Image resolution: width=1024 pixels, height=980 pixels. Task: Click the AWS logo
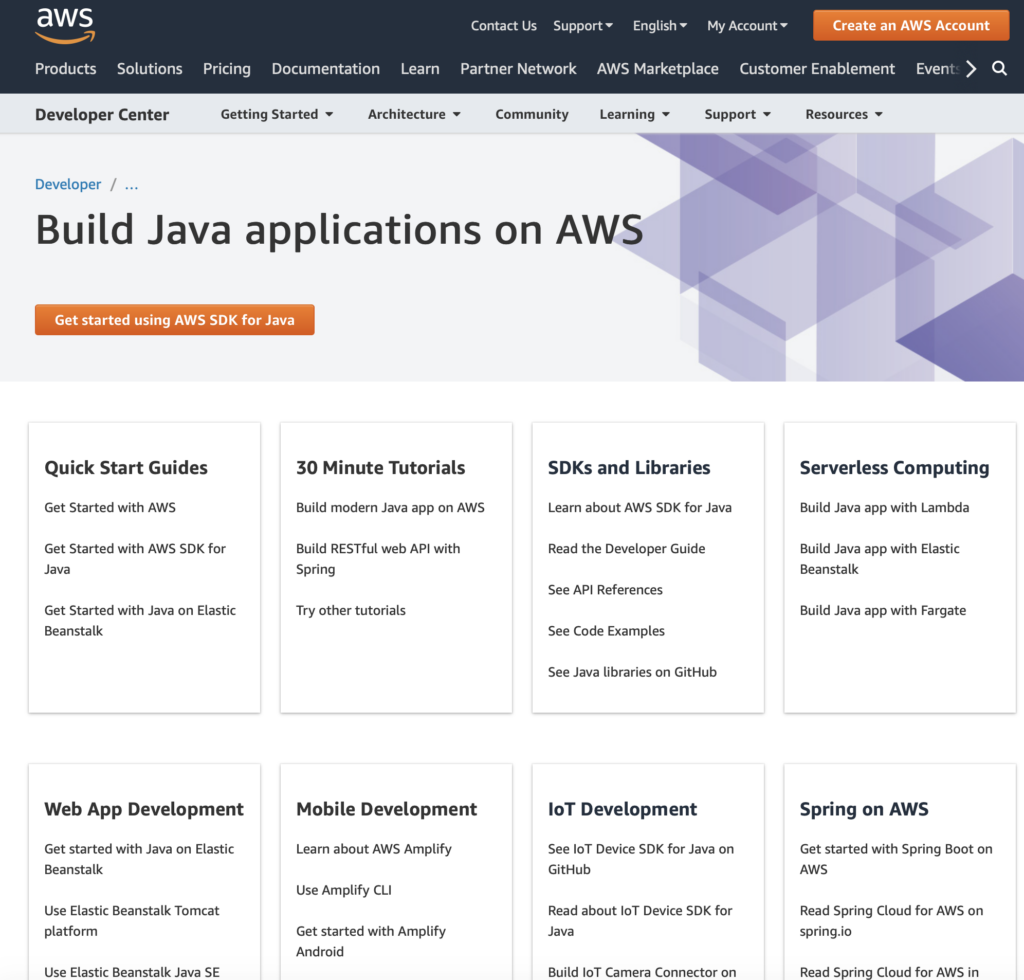click(65, 26)
